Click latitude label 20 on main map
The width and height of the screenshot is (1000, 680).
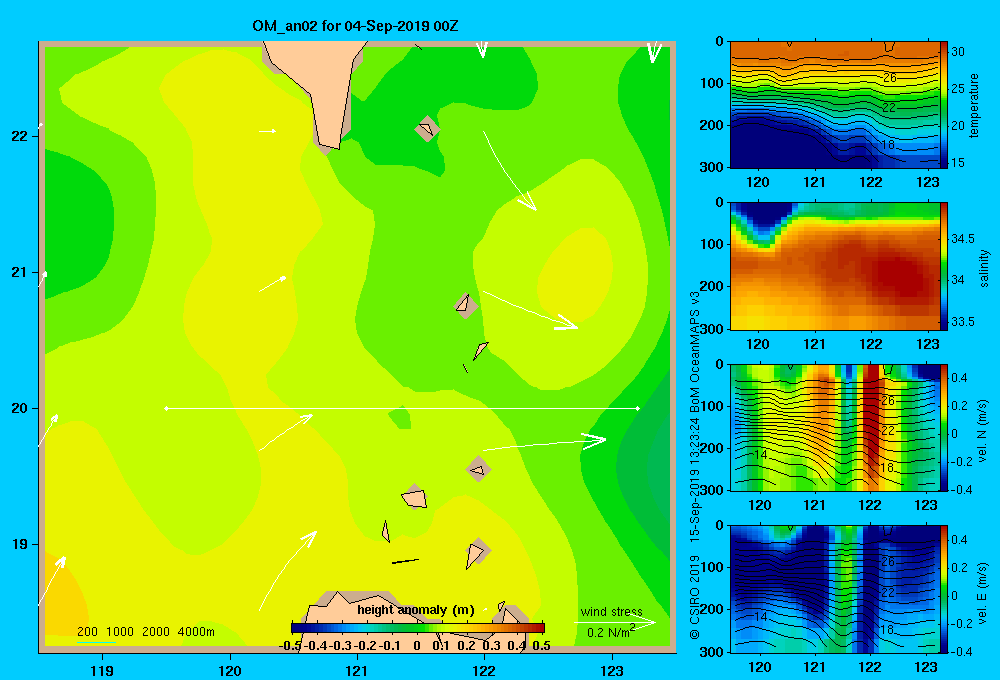pyautogui.click(x=20, y=408)
